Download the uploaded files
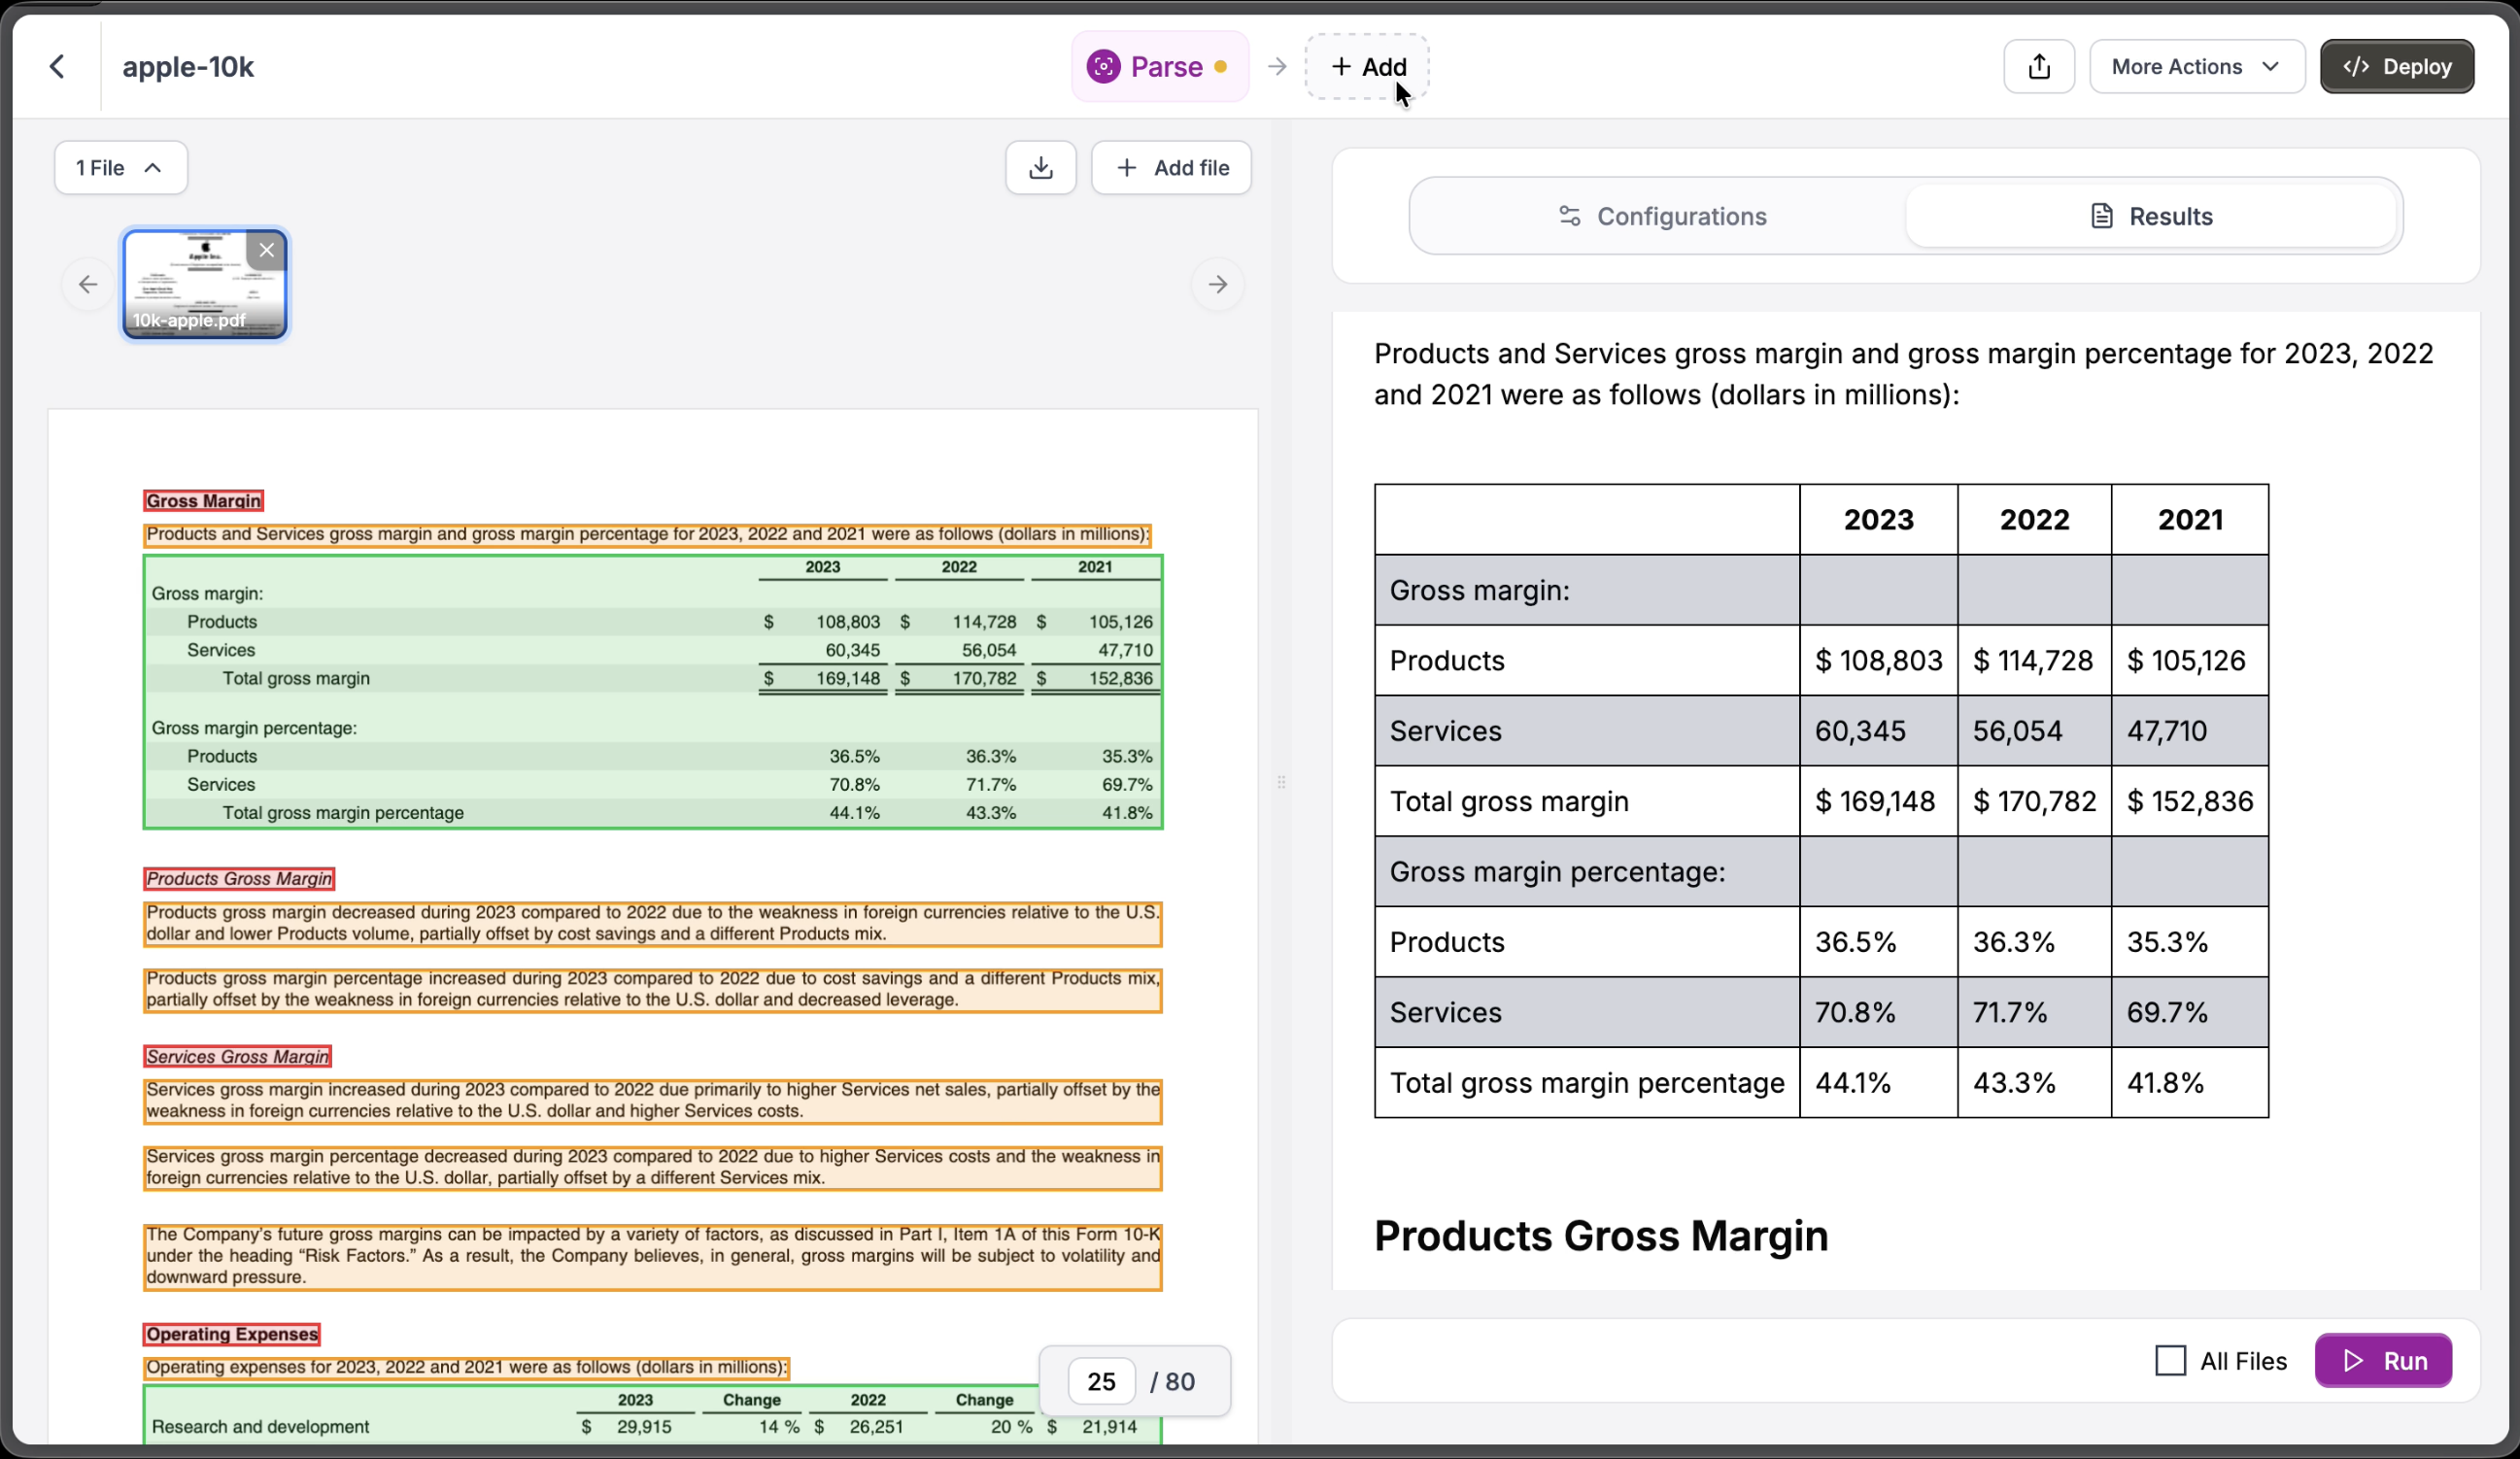This screenshot has height=1459, width=2520. [1041, 167]
